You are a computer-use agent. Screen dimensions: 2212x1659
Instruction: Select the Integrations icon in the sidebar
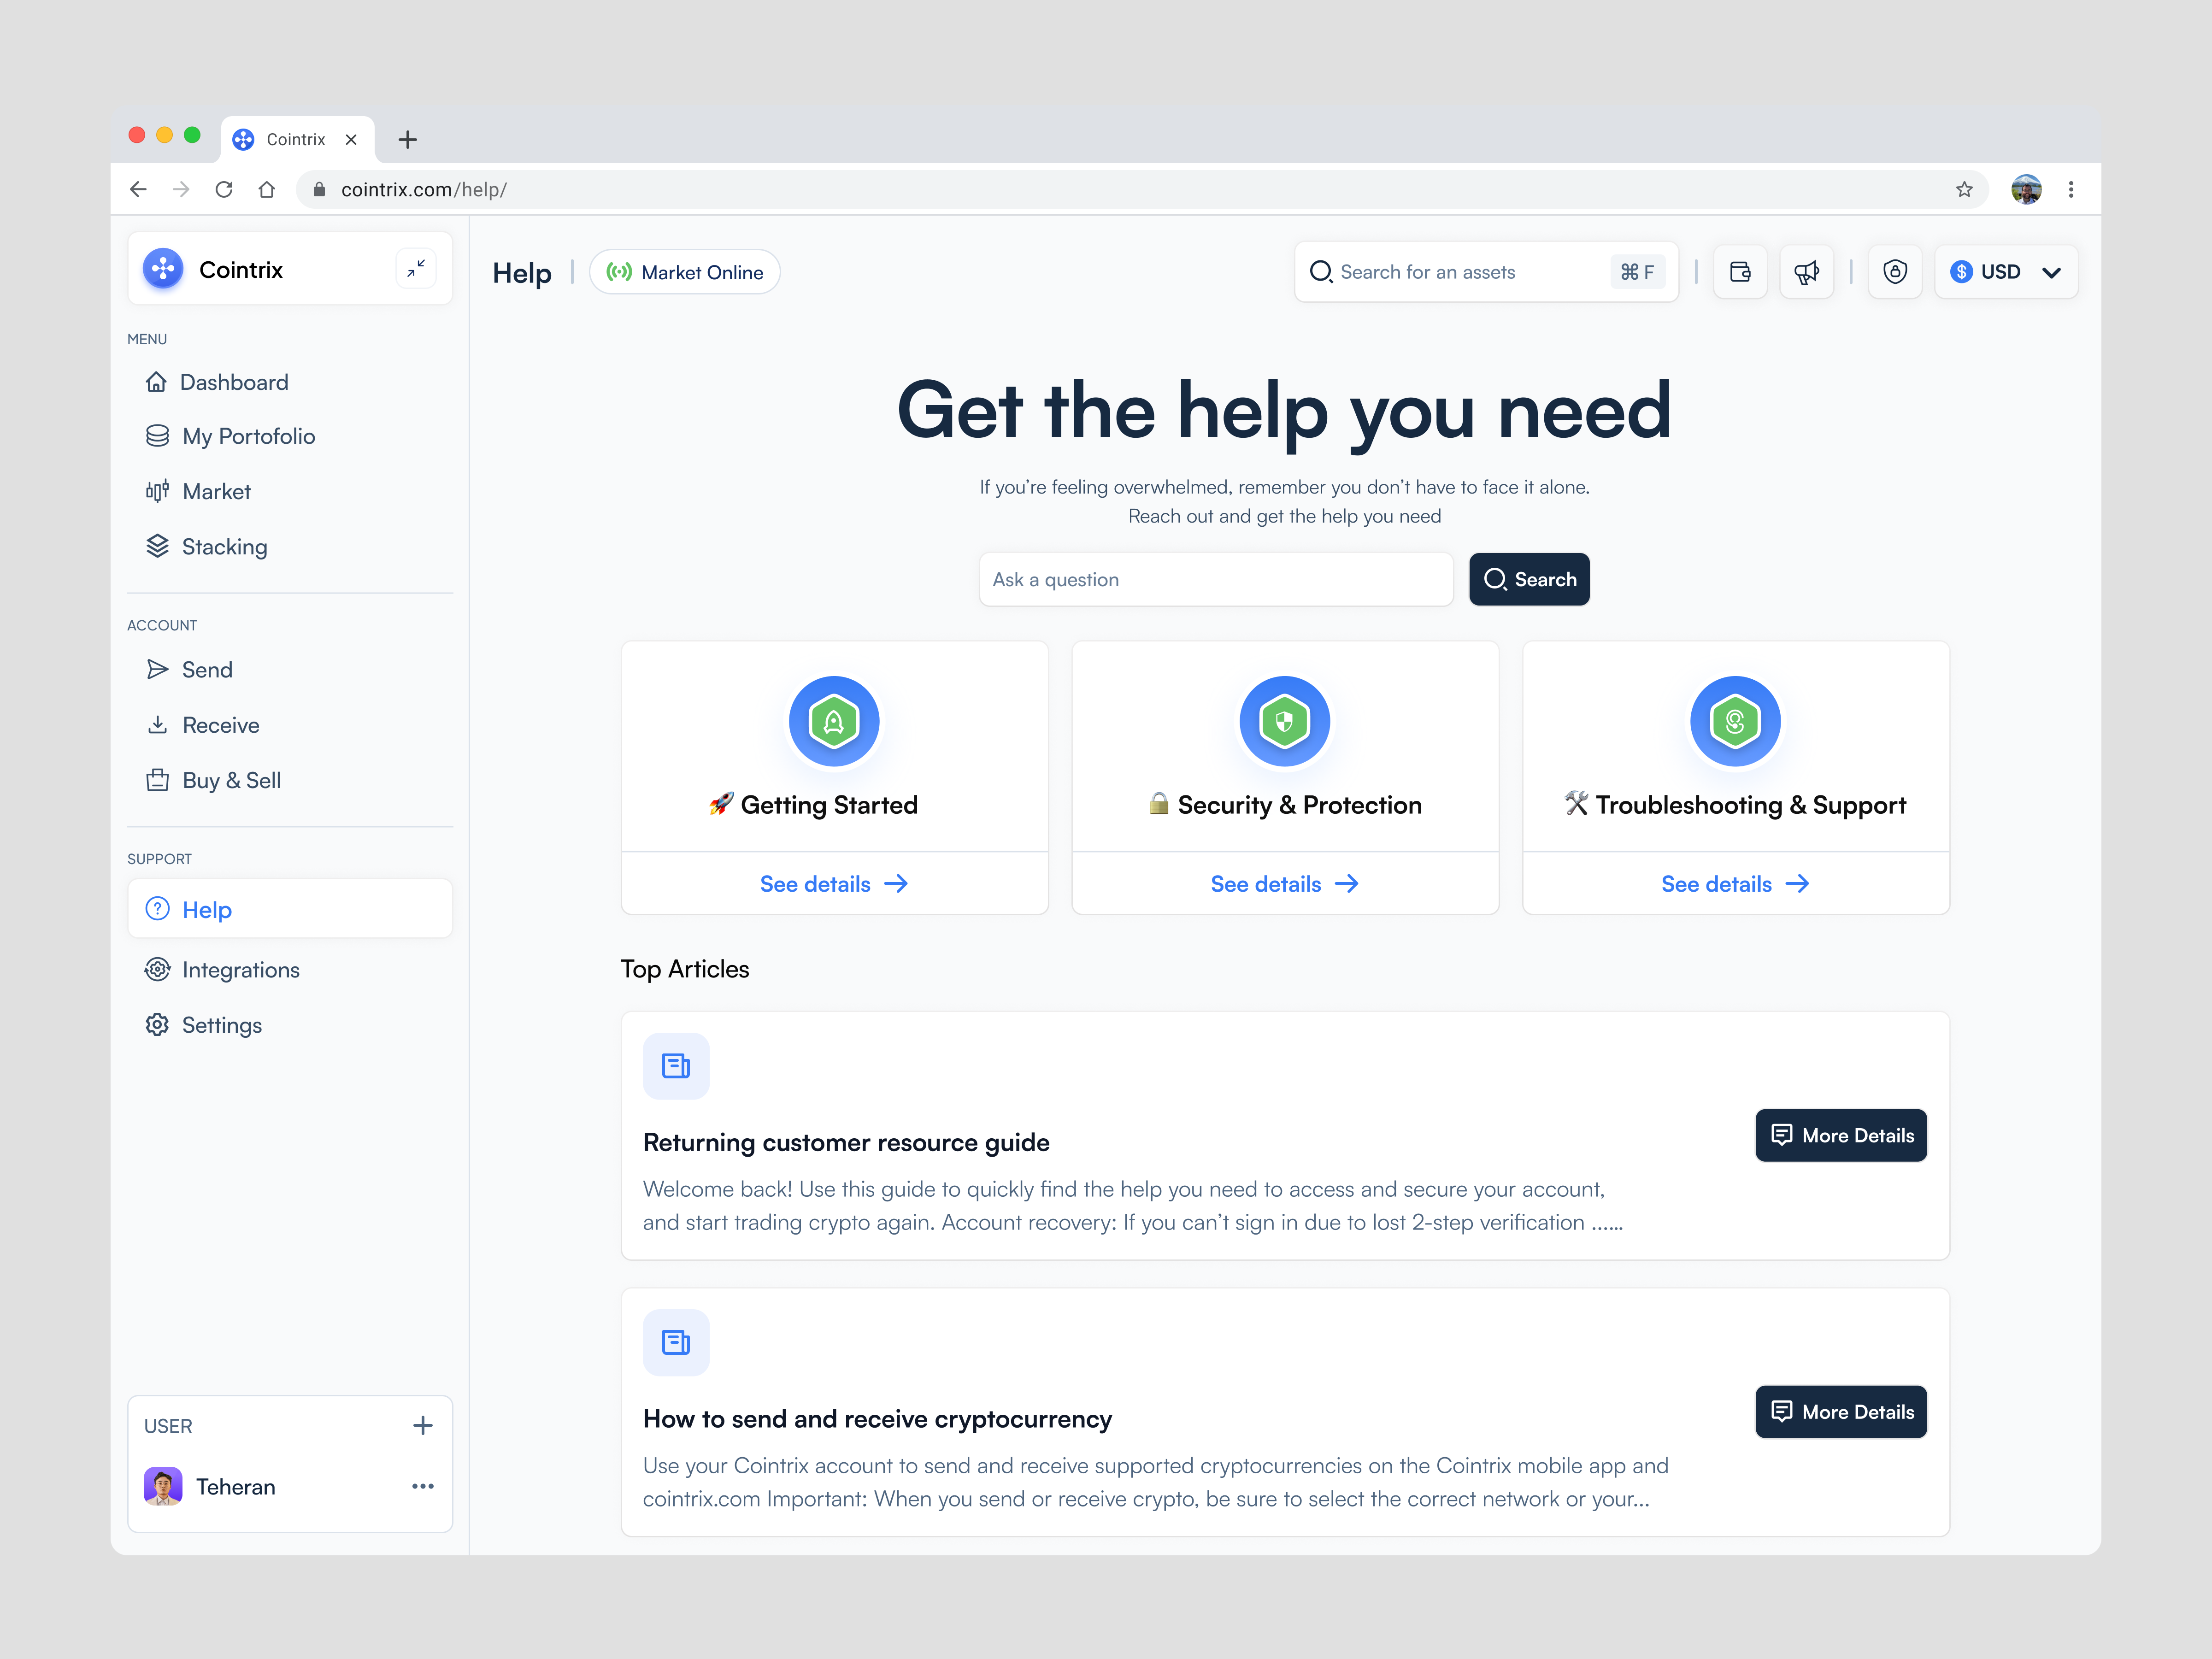[x=157, y=969]
